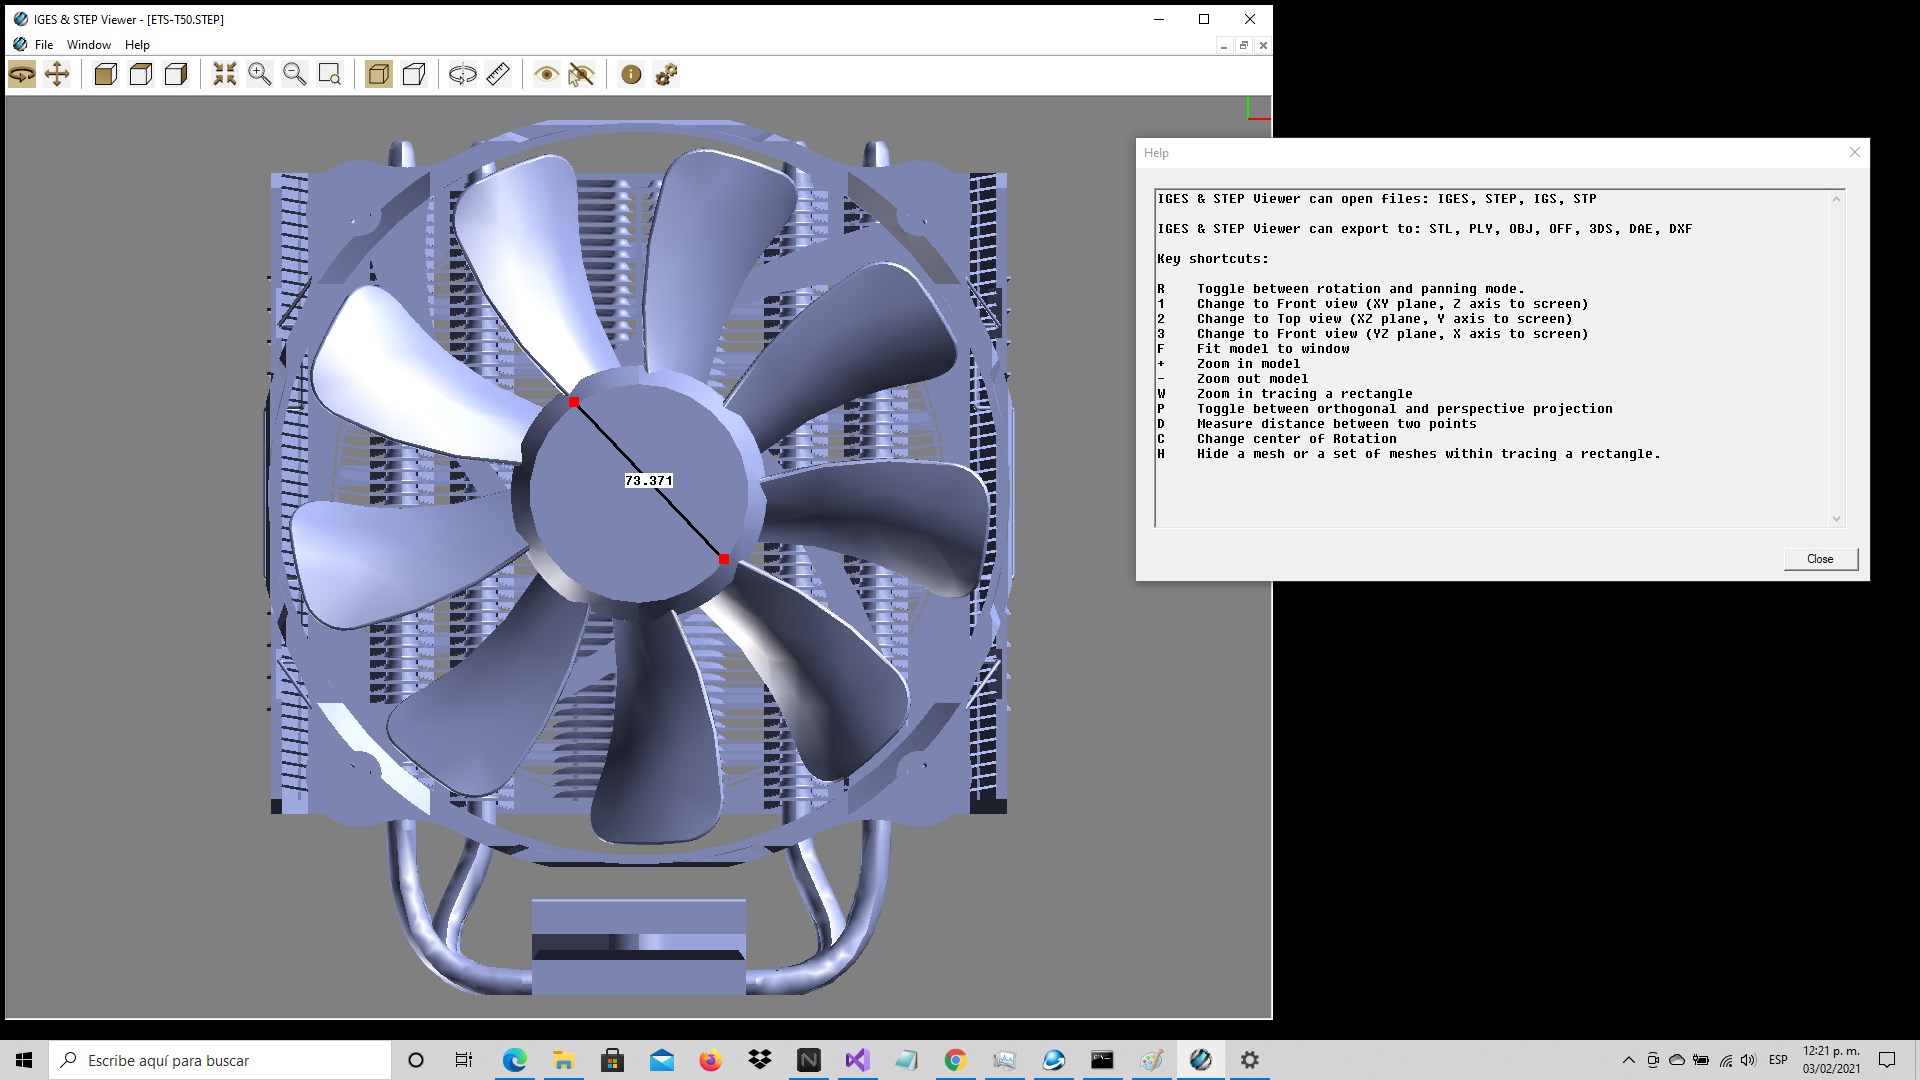Image resolution: width=1920 pixels, height=1080 pixels.
Task: Switch to top view cube icon
Action: [141, 74]
